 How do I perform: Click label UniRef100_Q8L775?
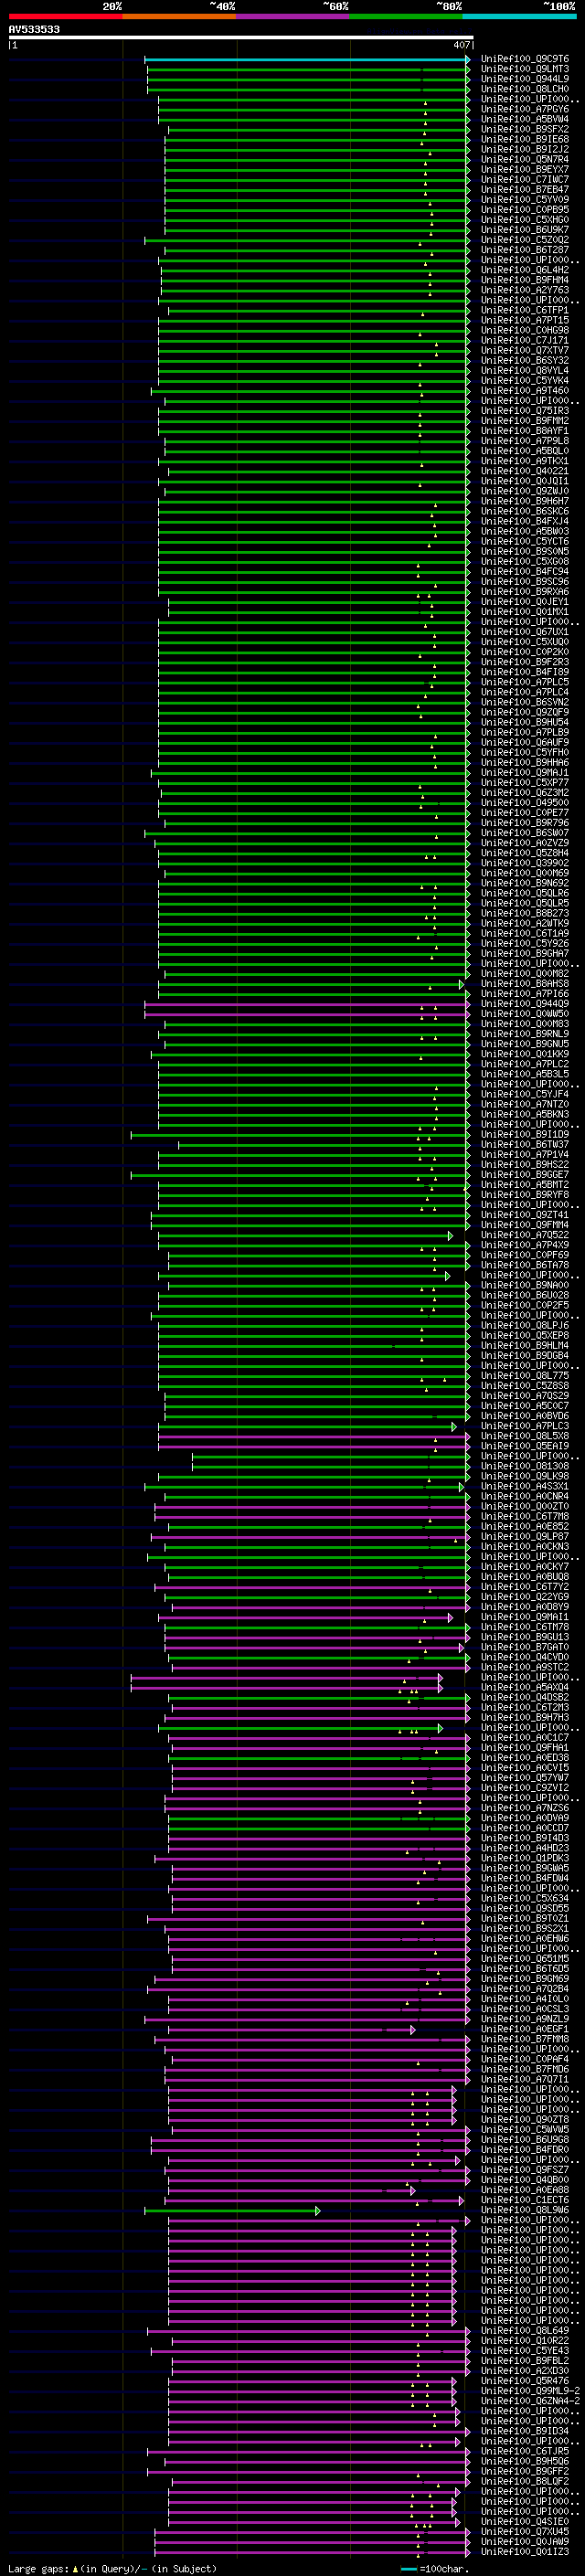(525, 1376)
